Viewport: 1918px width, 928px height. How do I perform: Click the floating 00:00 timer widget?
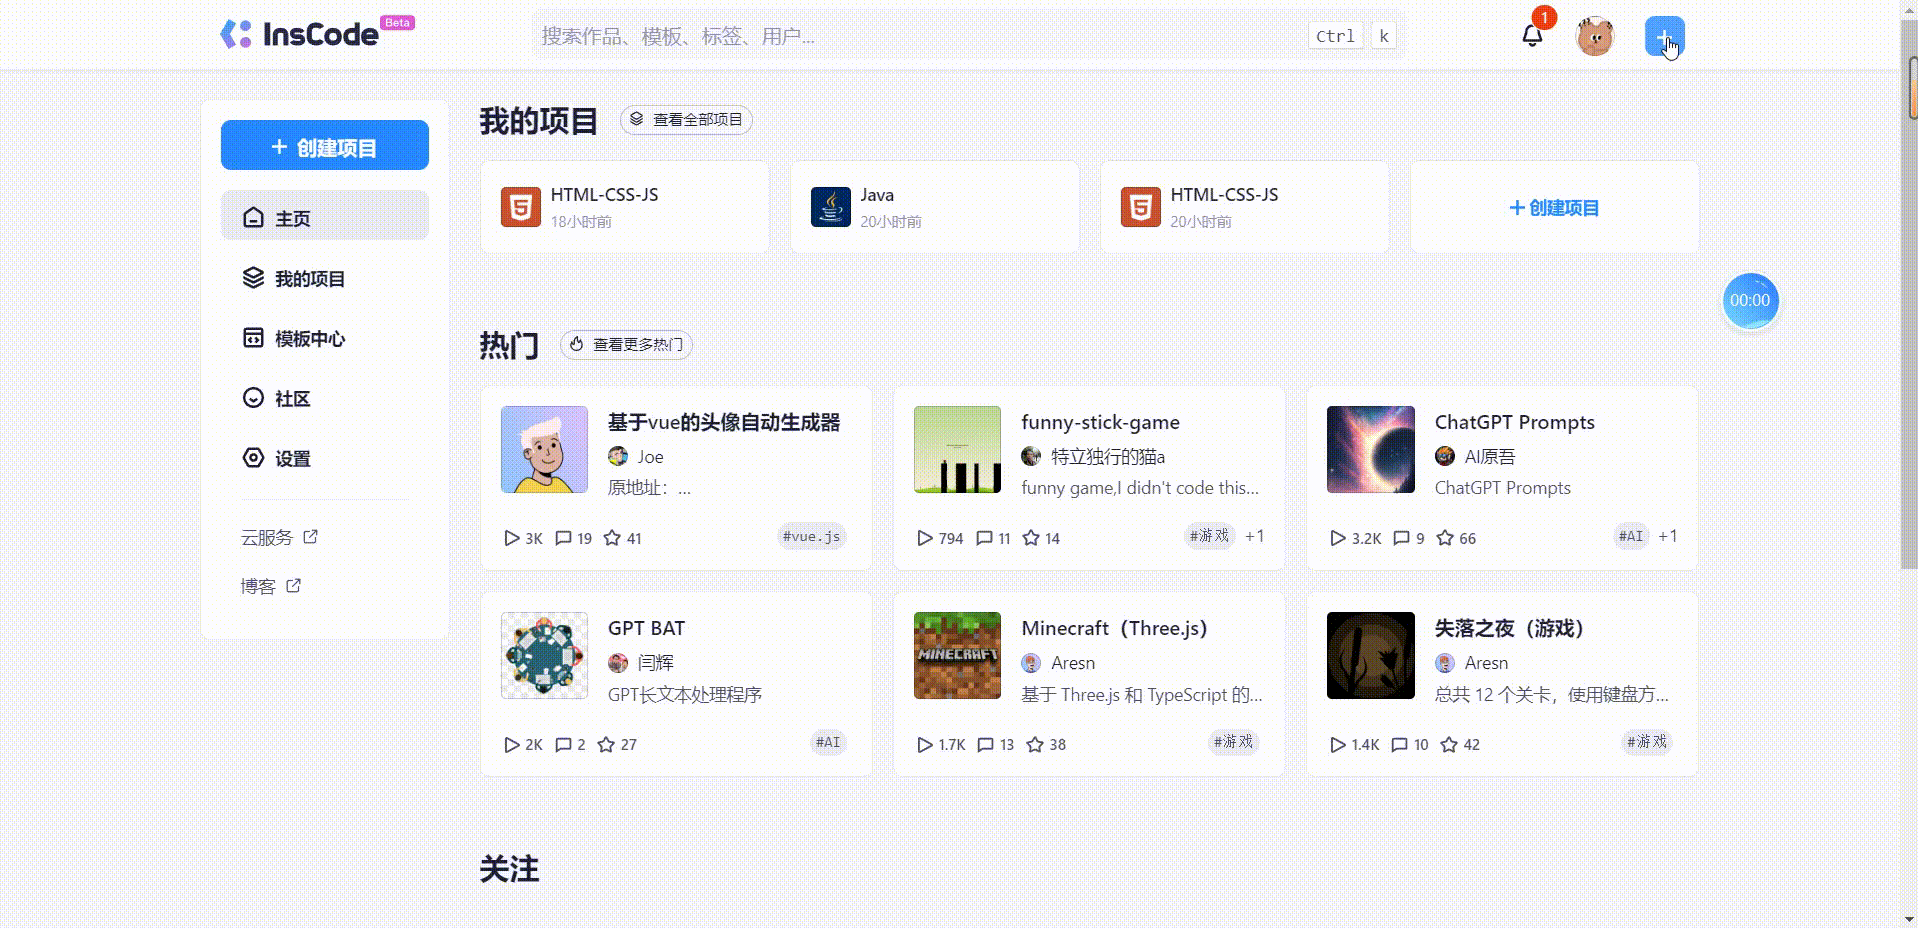1749,300
